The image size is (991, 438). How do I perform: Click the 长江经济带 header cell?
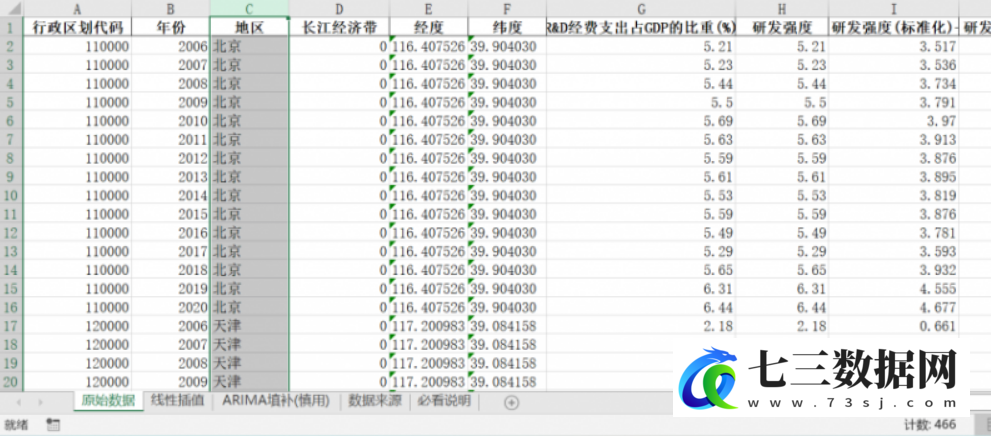pyautogui.click(x=339, y=27)
